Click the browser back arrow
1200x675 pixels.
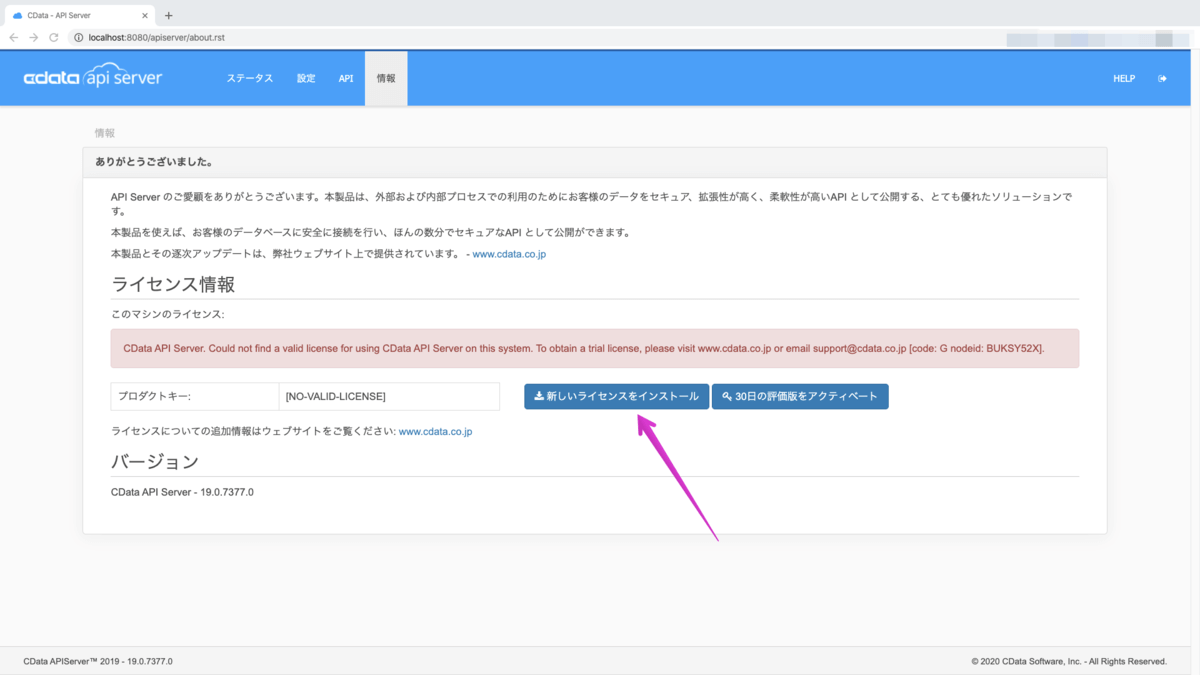coord(14,37)
